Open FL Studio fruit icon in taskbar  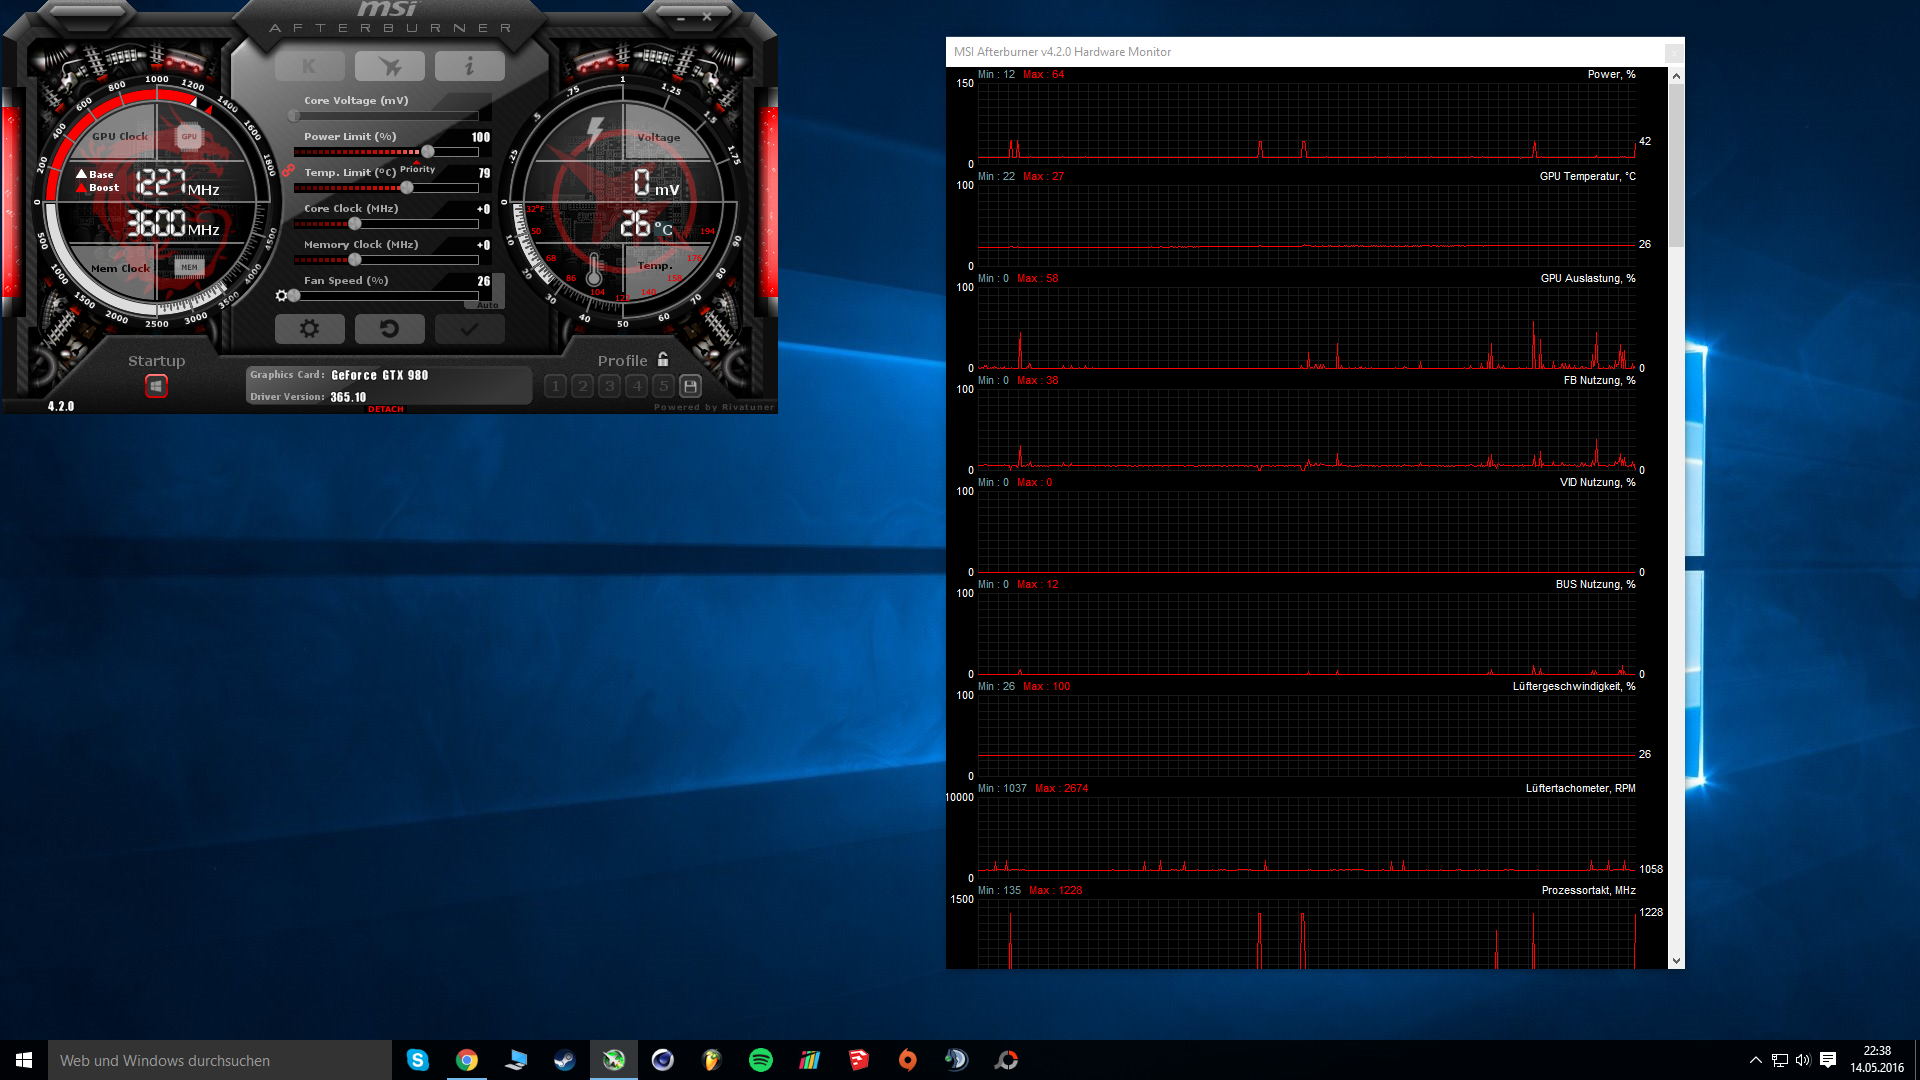click(x=712, y=1060)
